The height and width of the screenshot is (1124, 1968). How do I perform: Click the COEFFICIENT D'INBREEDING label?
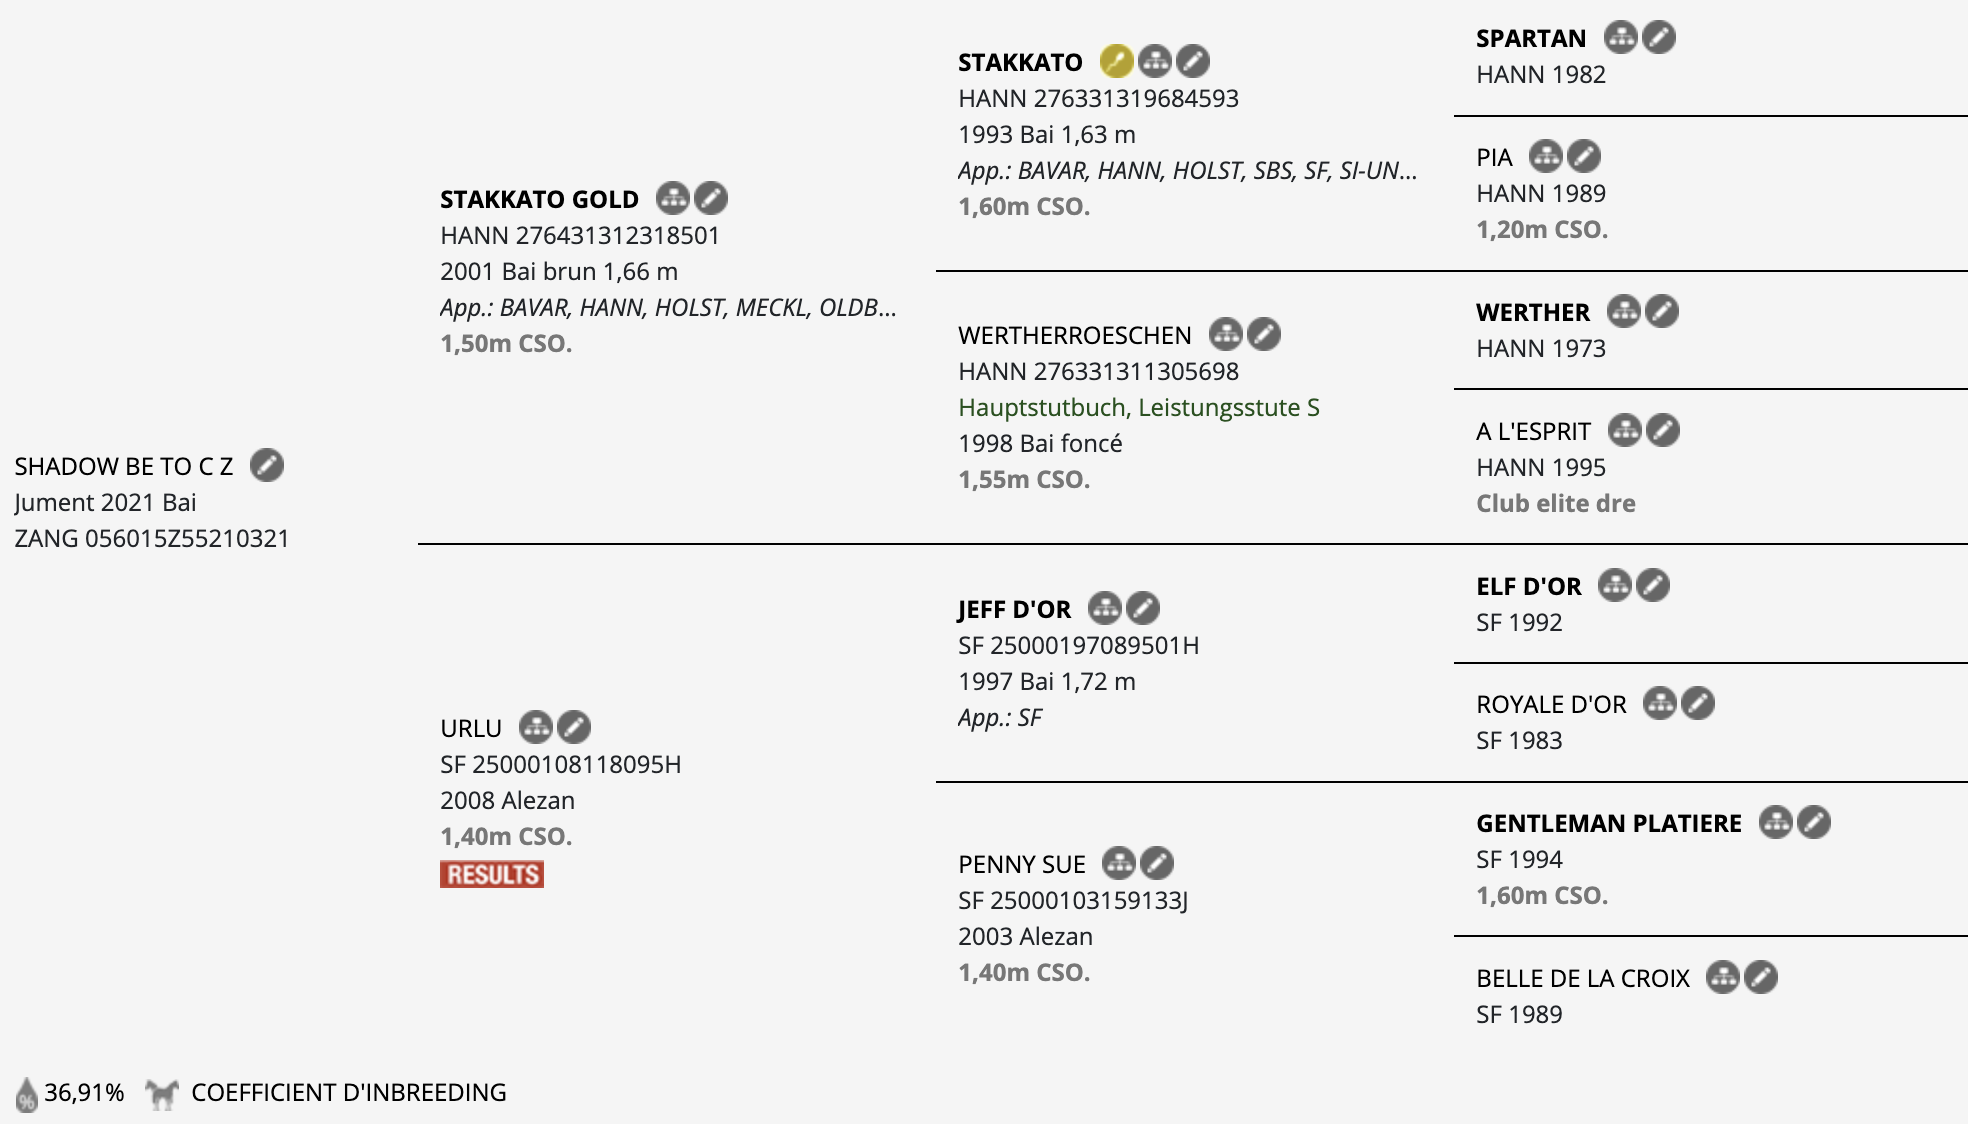coord(349,1092)
